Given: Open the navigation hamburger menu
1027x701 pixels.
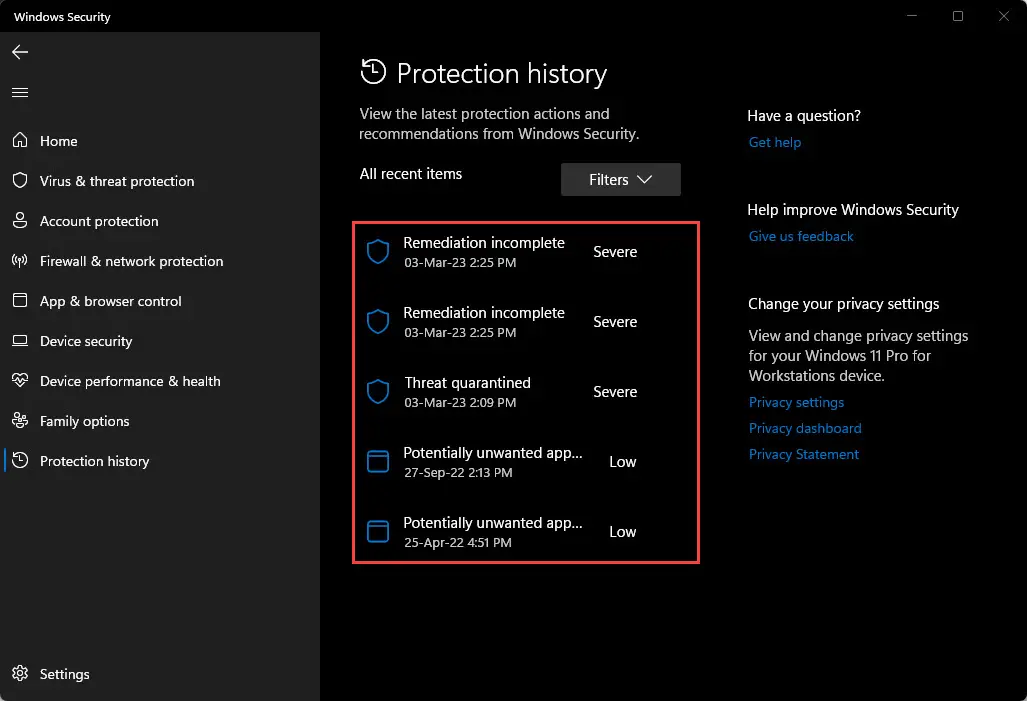Looking at the screenshot, I should click(x=19, y=92).
